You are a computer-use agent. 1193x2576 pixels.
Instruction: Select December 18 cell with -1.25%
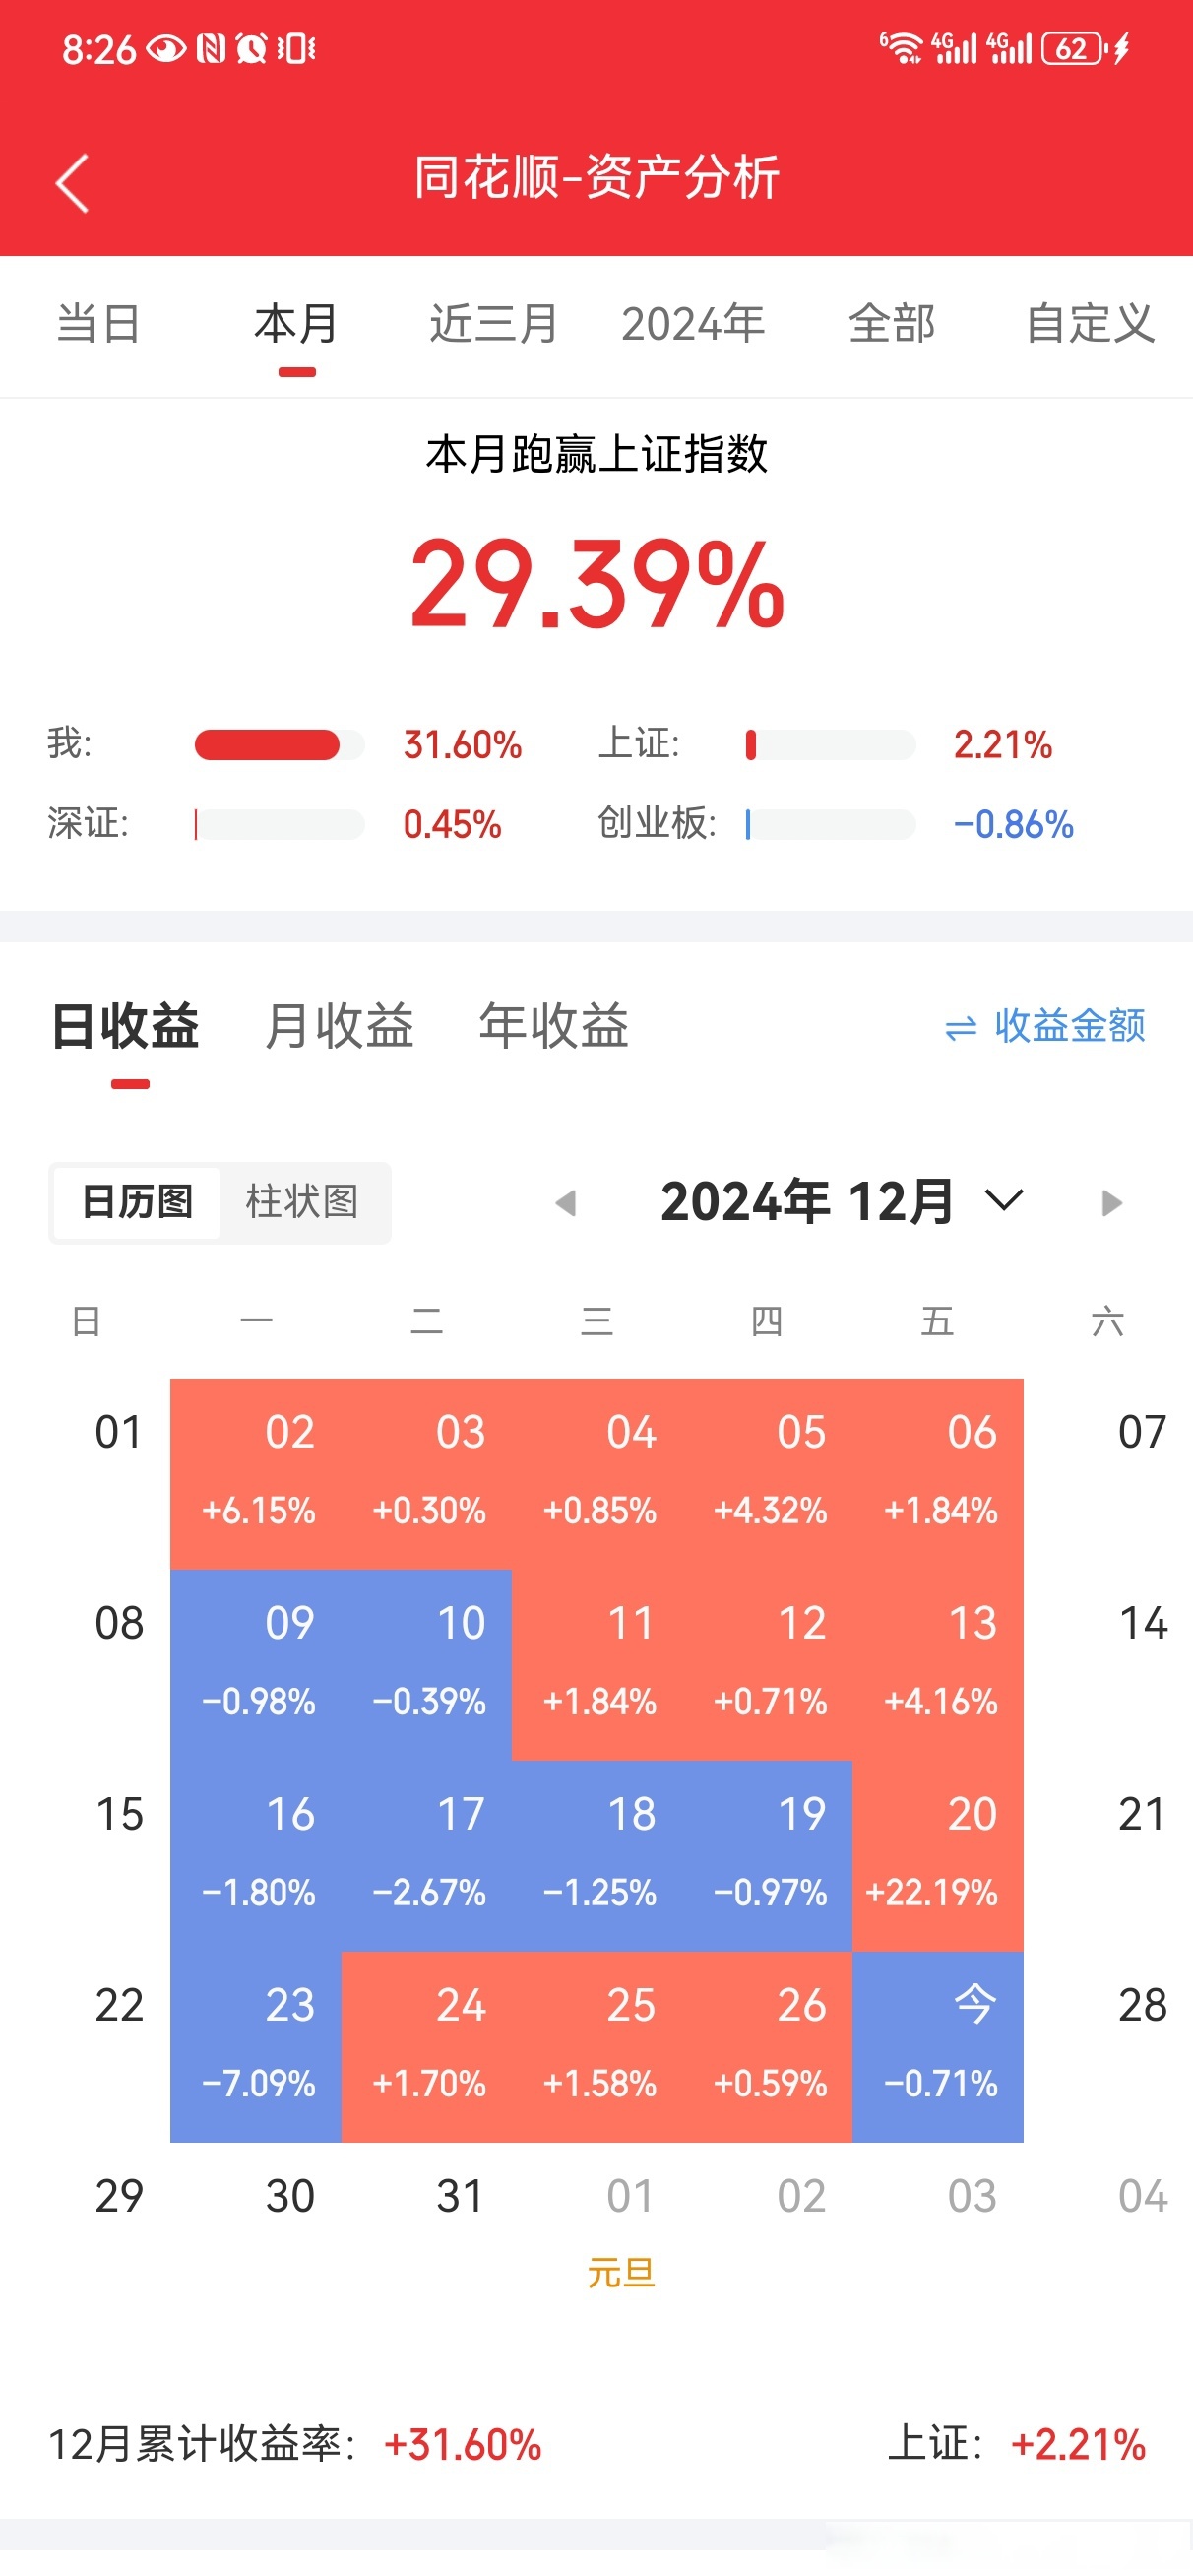click(x=597, y=1856)
